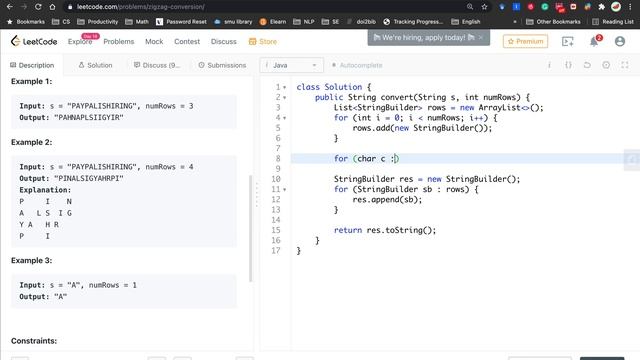Open smu library bookmark
Image resolution: width=640 pixels, height=360 pixels.
[233, 22]
